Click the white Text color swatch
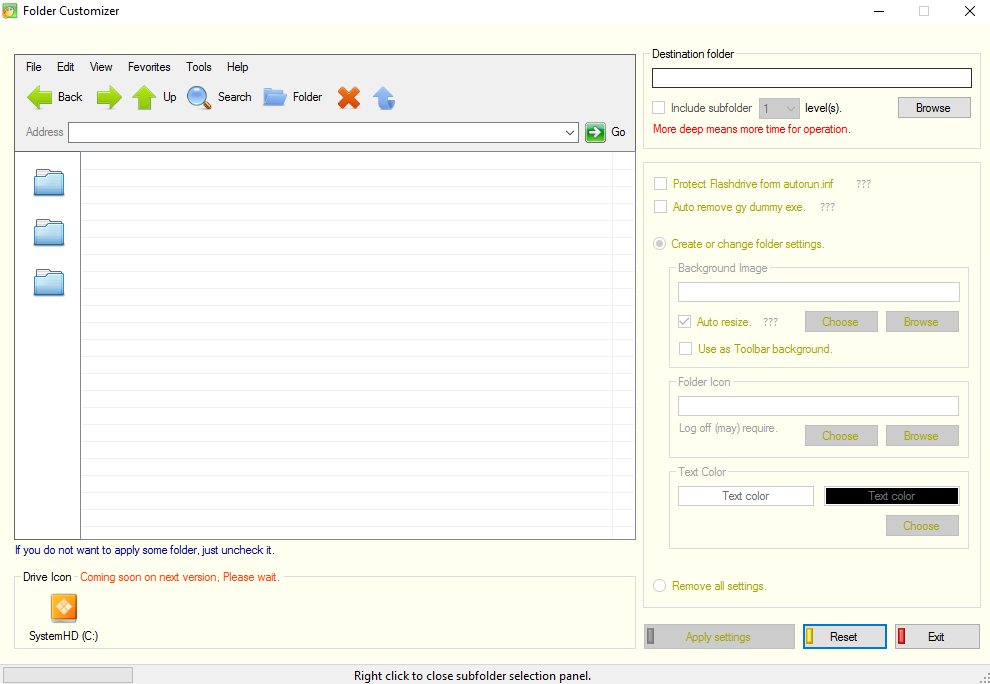990x684 pixels. (x=746, y=496)
